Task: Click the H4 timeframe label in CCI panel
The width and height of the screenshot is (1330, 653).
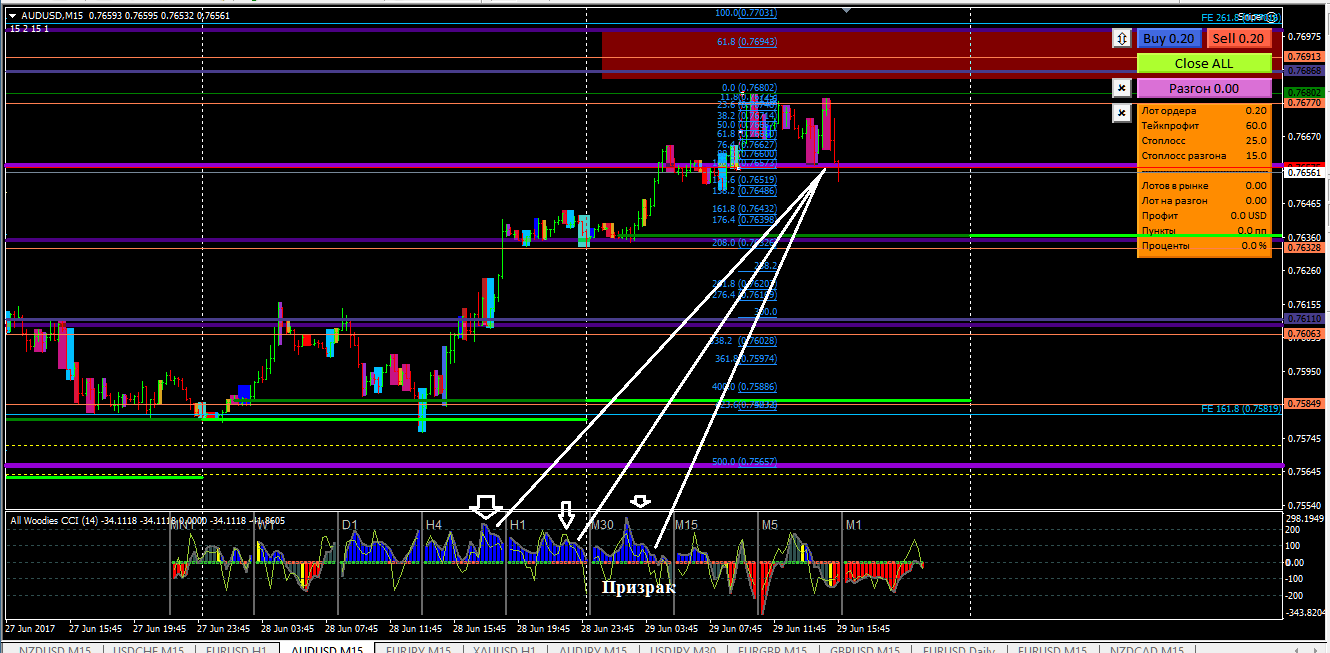Action: point(433,524)
